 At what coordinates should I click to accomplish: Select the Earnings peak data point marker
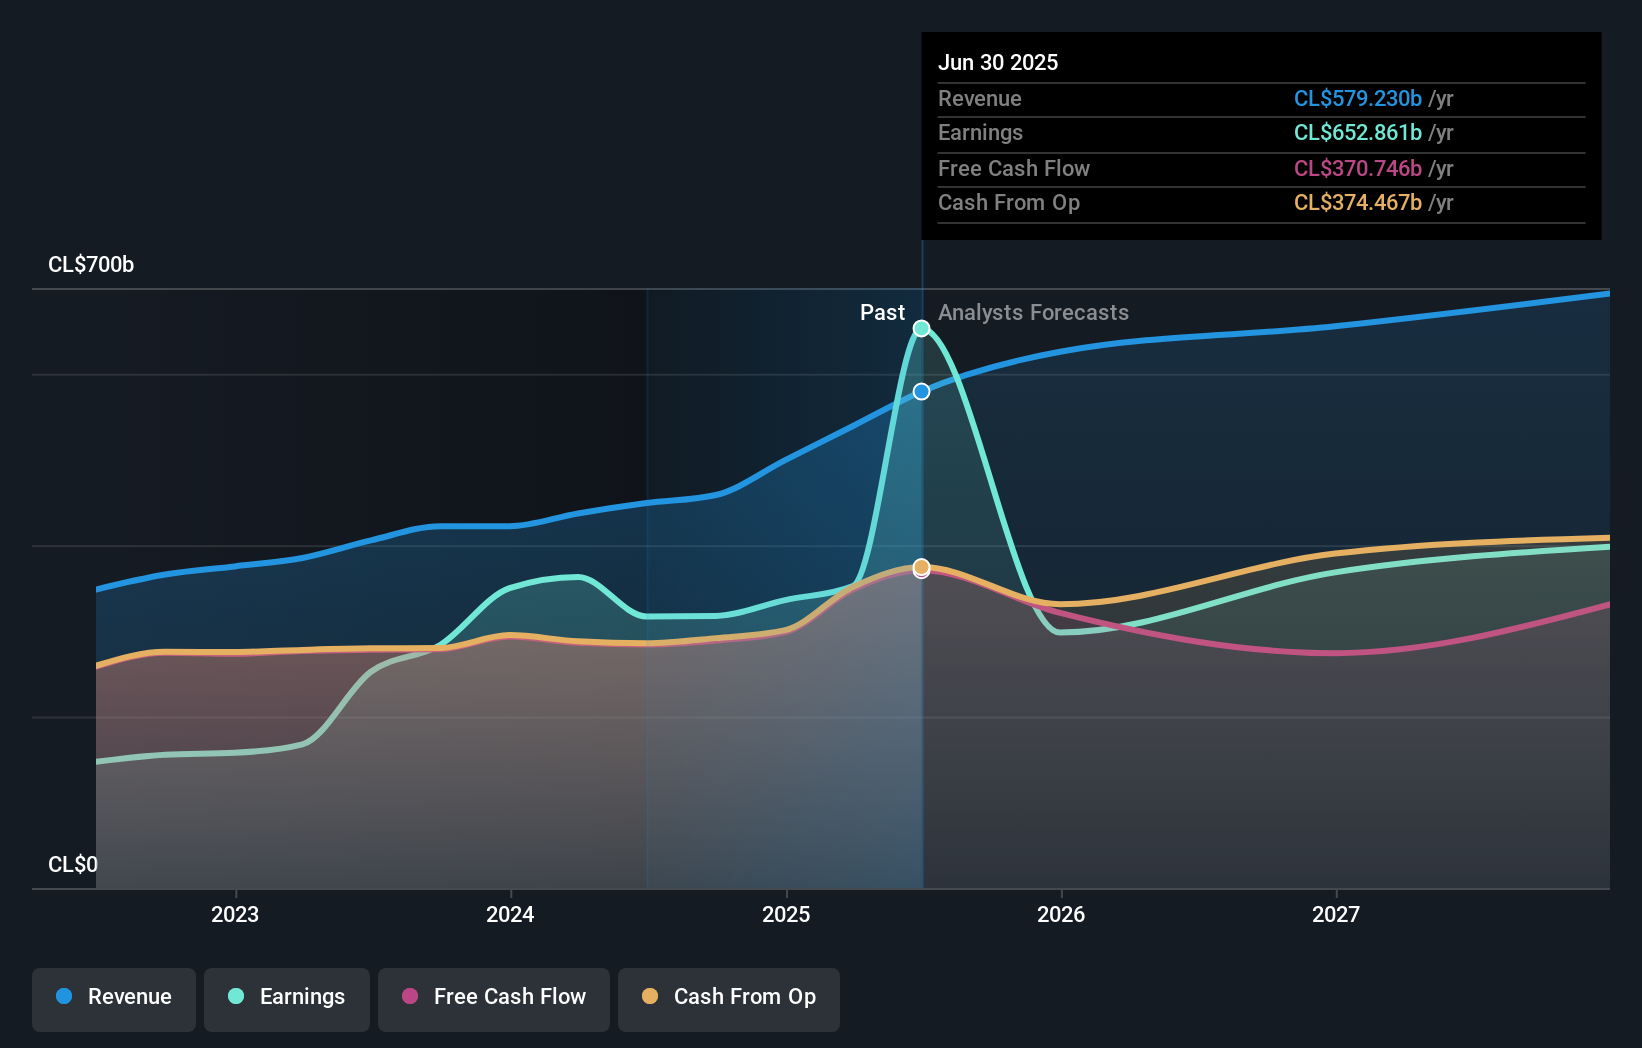pos(922,328)
